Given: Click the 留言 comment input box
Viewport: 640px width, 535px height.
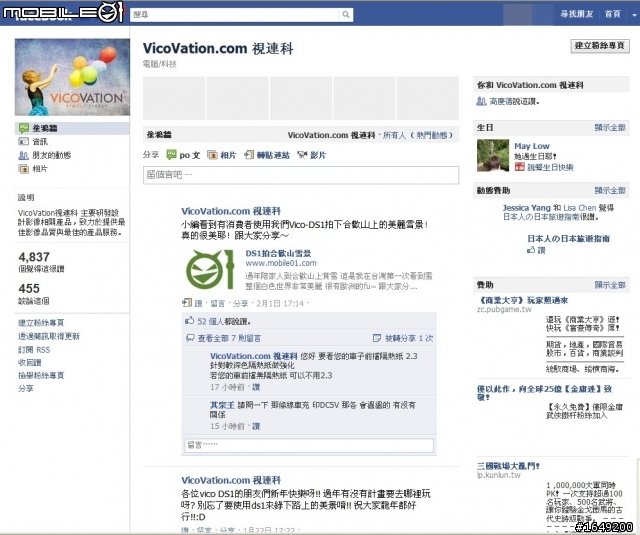Looking at the screenshot, I should pos(309,445).
